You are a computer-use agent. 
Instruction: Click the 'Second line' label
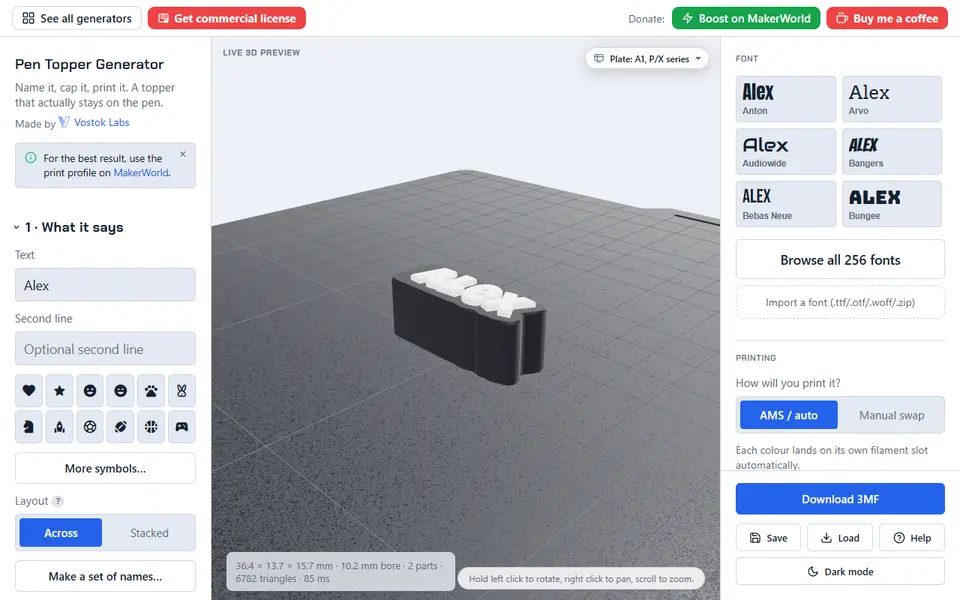tap(43, 318)
